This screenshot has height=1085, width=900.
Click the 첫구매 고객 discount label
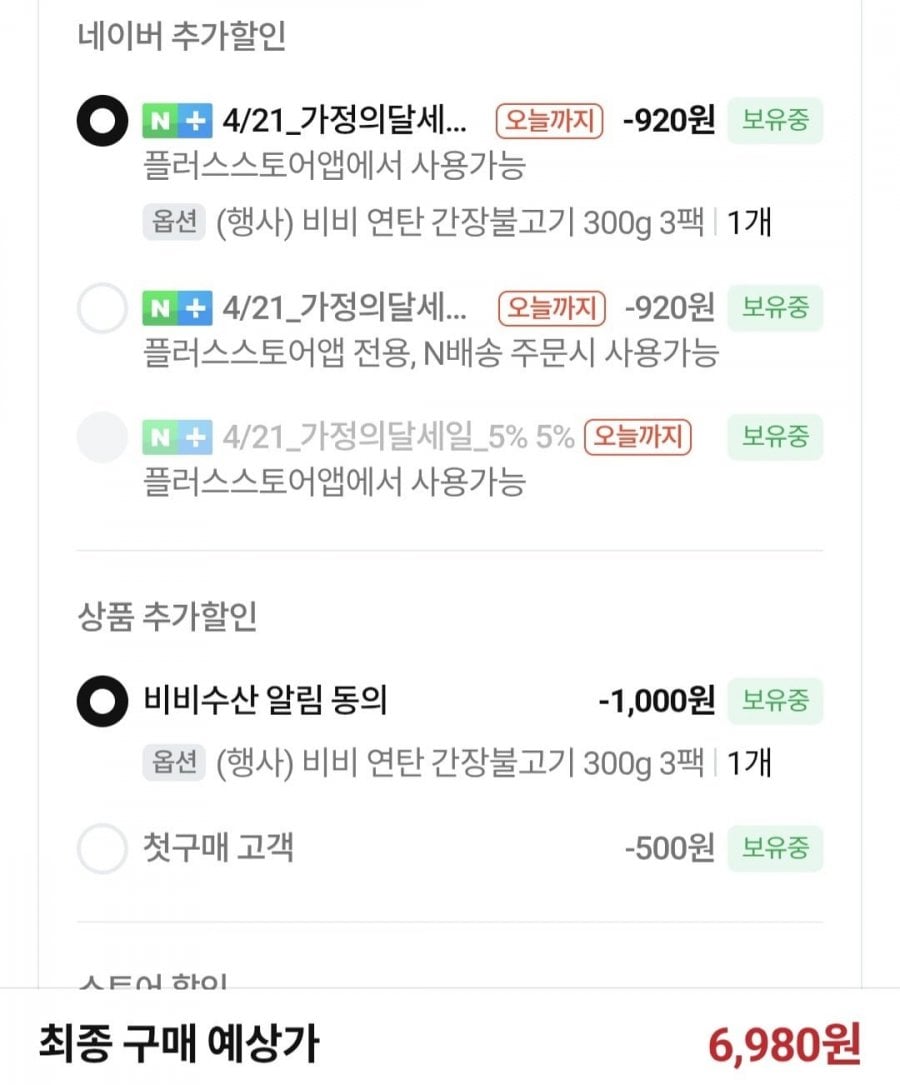219,850
